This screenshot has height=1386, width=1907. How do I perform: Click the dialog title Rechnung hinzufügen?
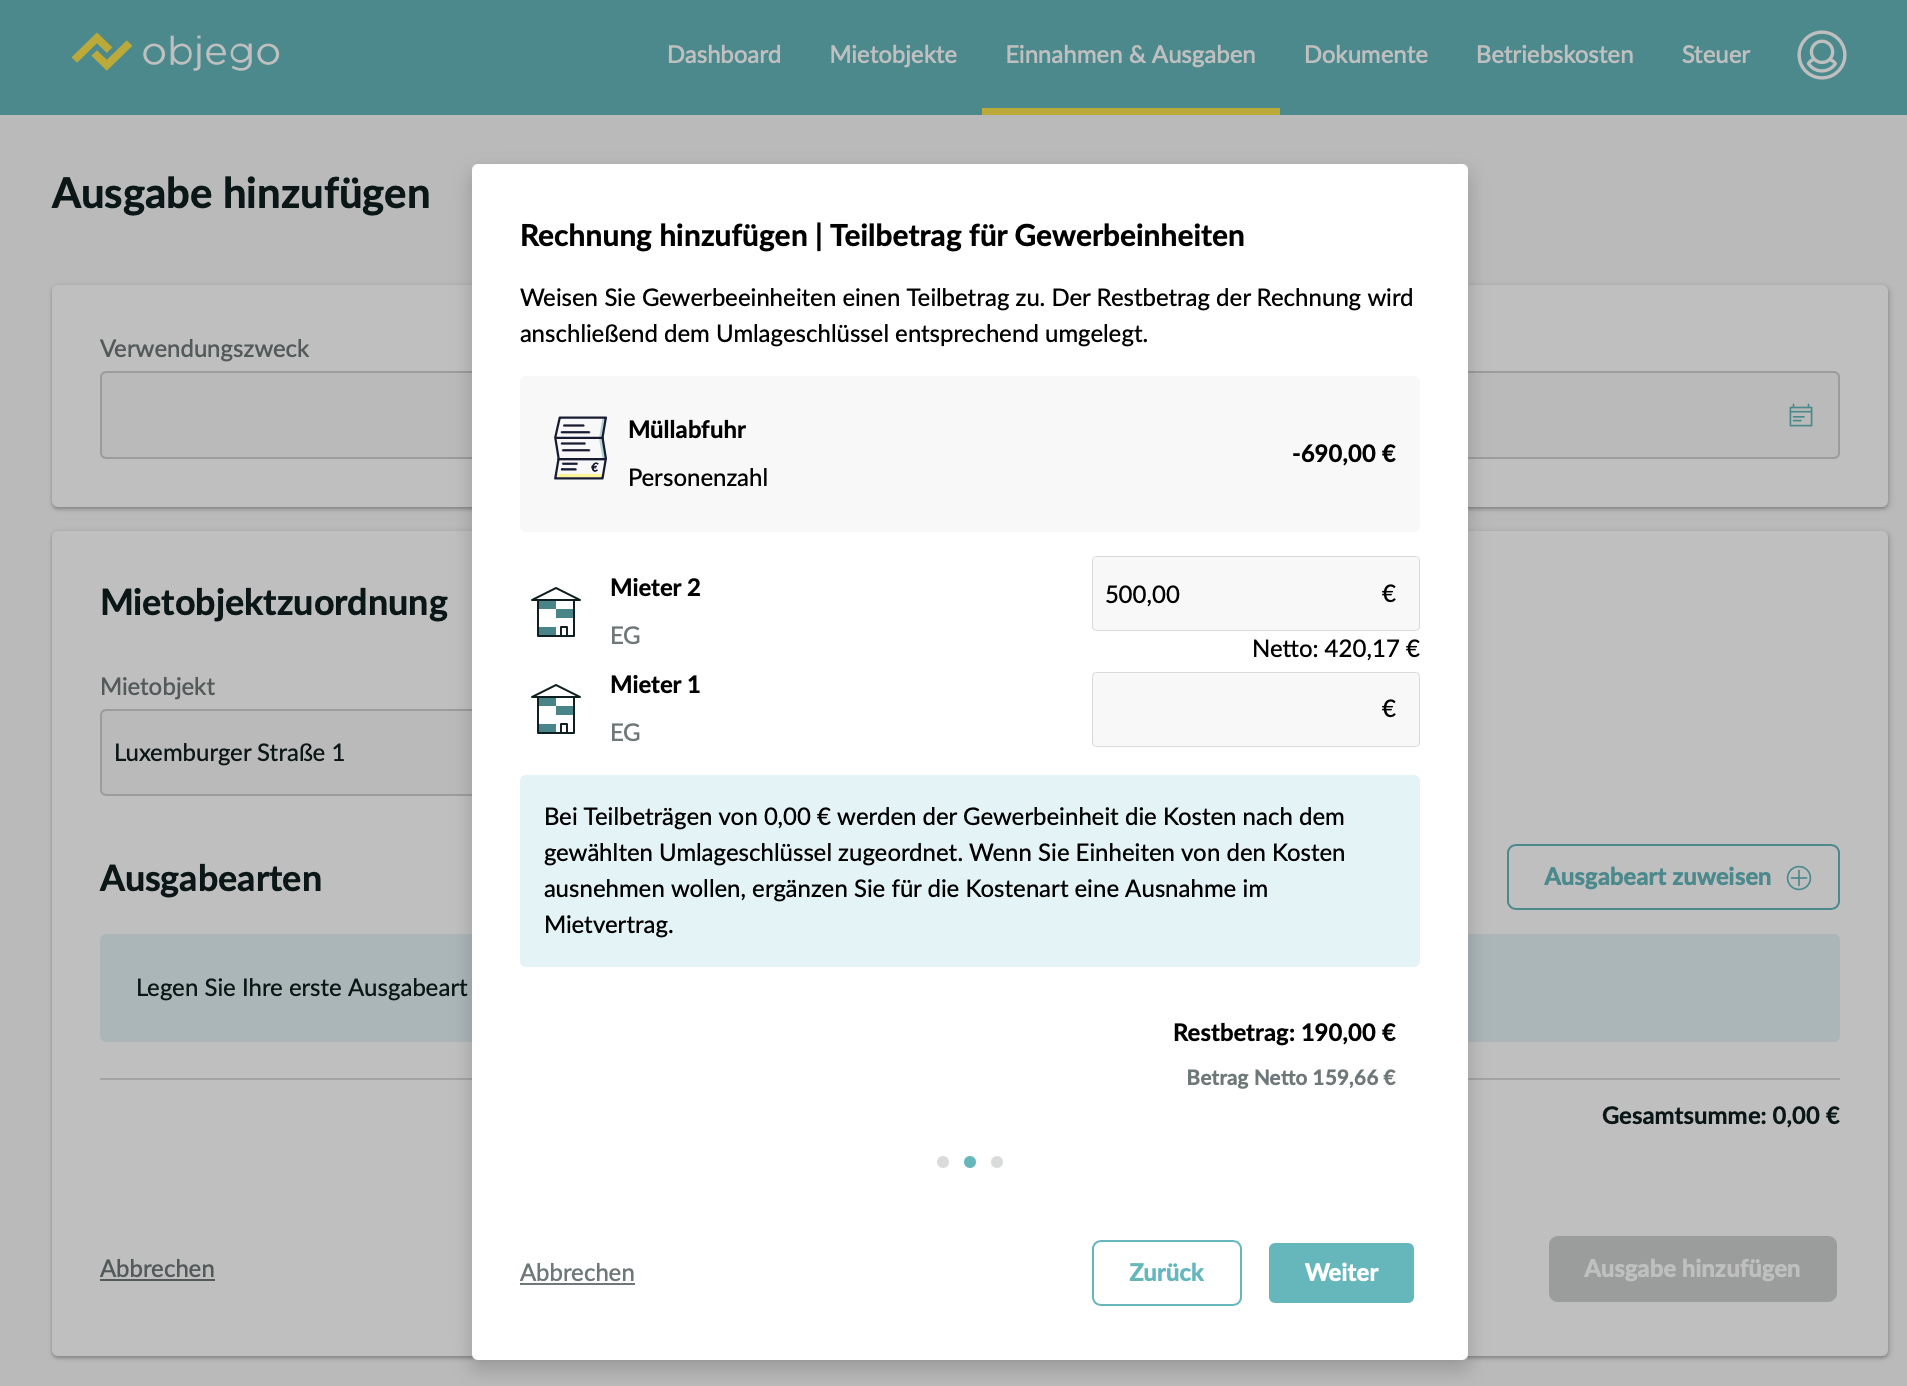point(882,236)
